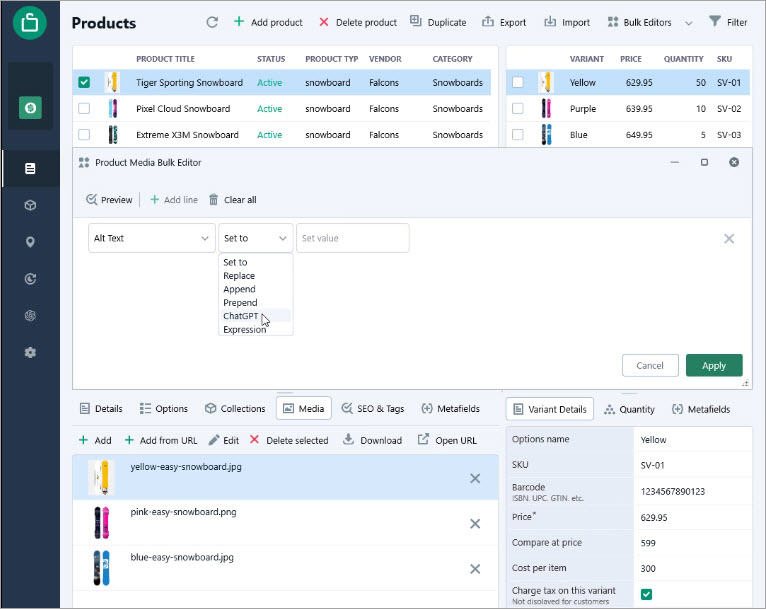Switch to the variant Metafields tab
Screen dimensions: 766x609
click(x=701, y=409)
